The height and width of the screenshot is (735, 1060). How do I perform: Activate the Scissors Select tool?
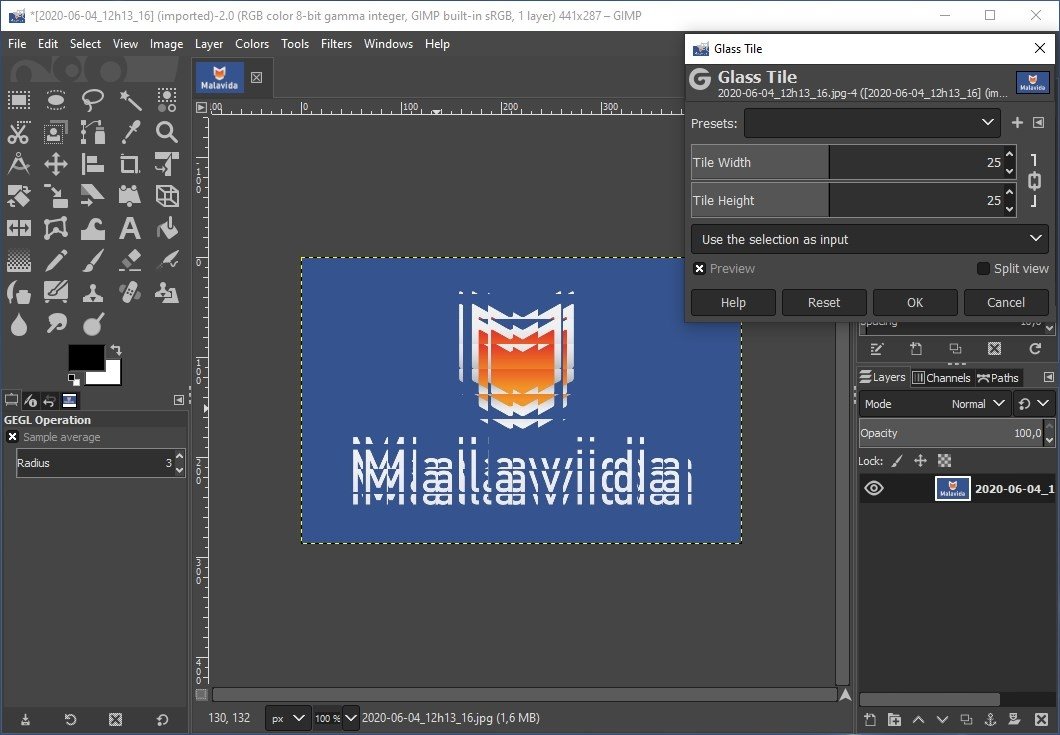click(x=19, y=132)
